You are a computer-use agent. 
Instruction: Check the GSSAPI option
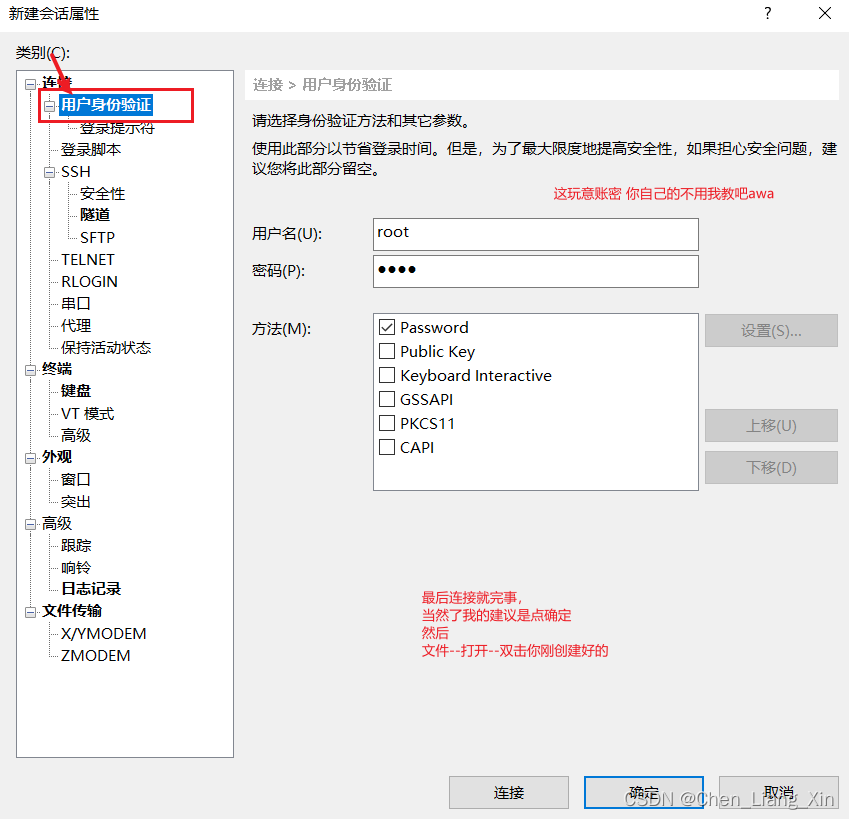(388, 399)
